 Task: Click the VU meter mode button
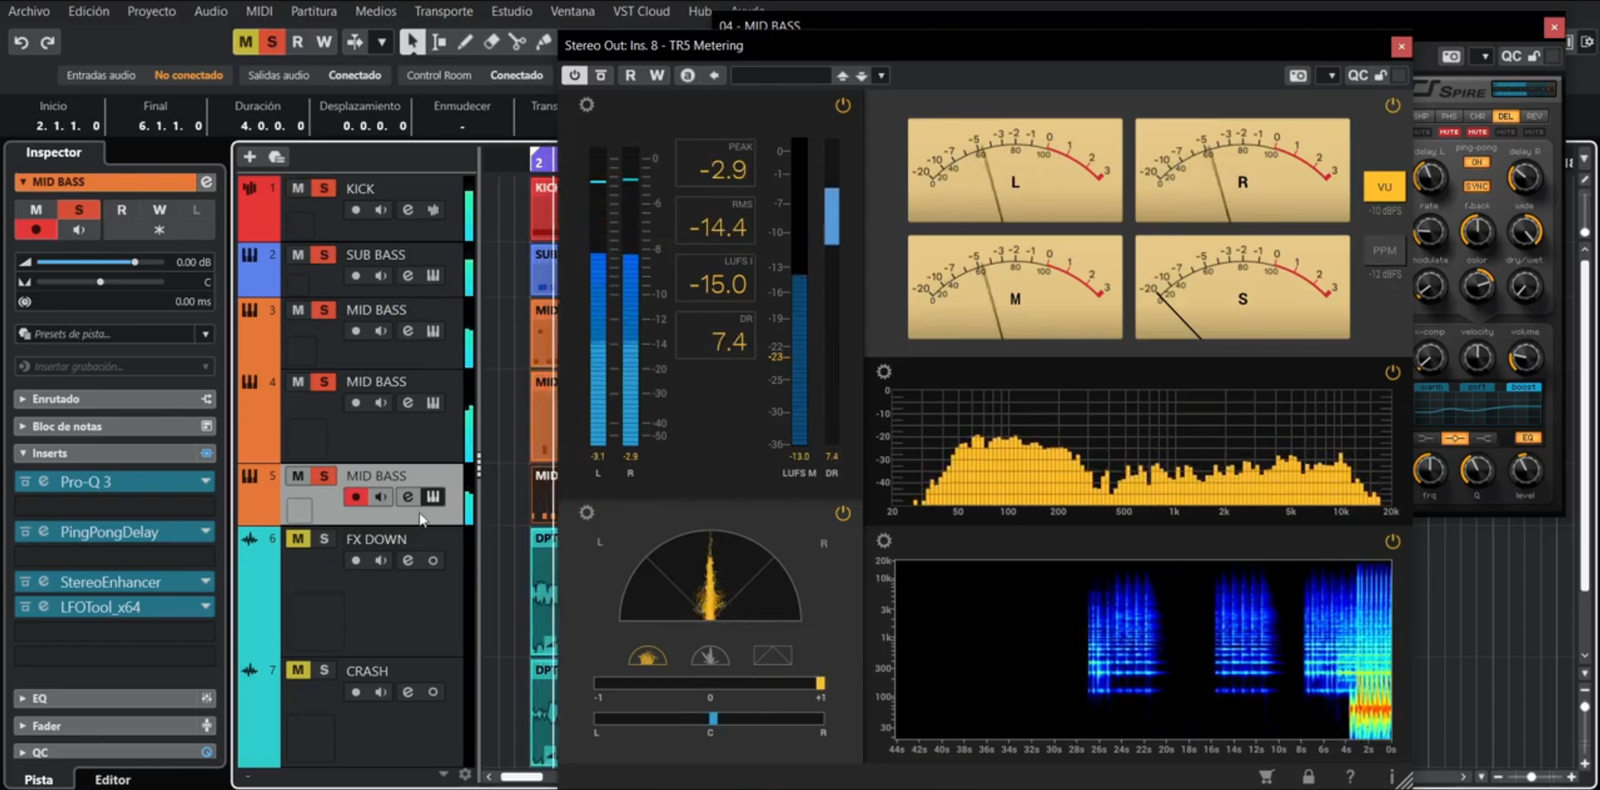tap(1384, 187)
